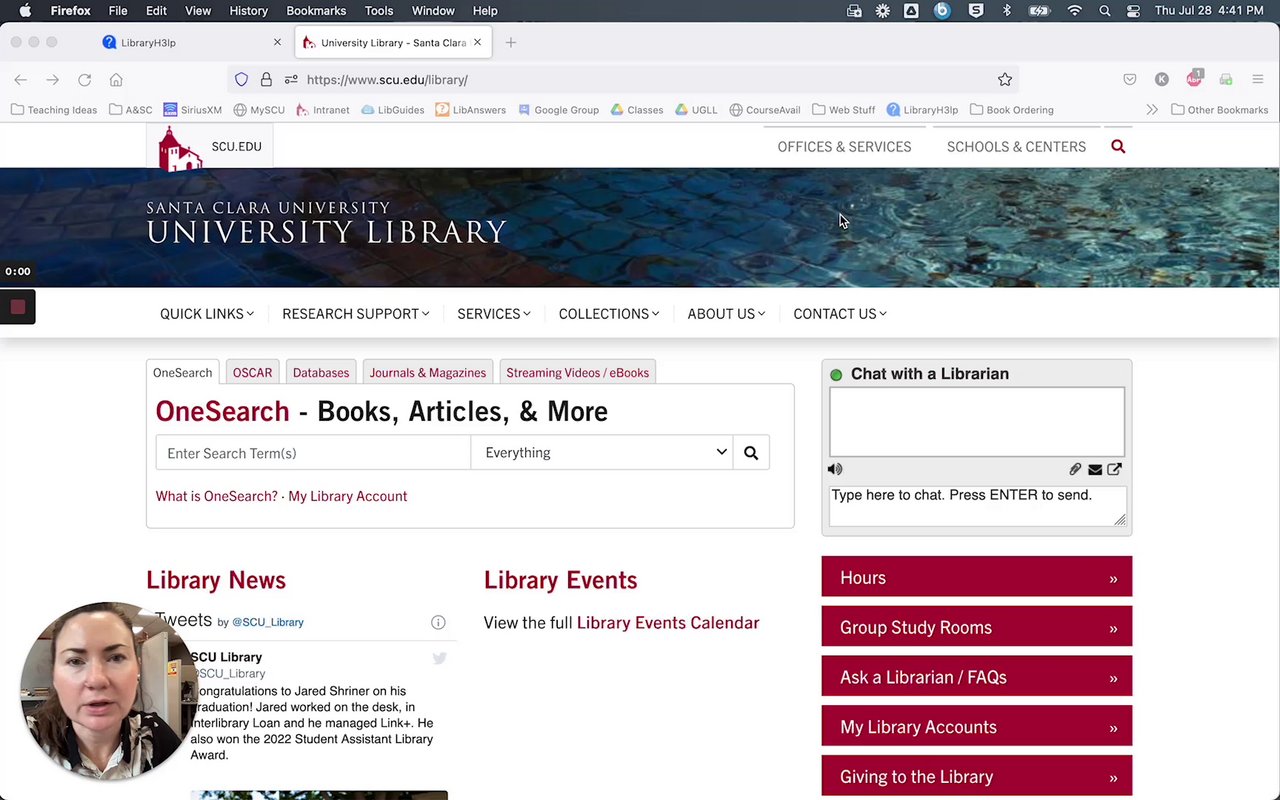1280x800 pixels.
Task: Click the Enter Search Term(s) field
Action: point(313,453)
